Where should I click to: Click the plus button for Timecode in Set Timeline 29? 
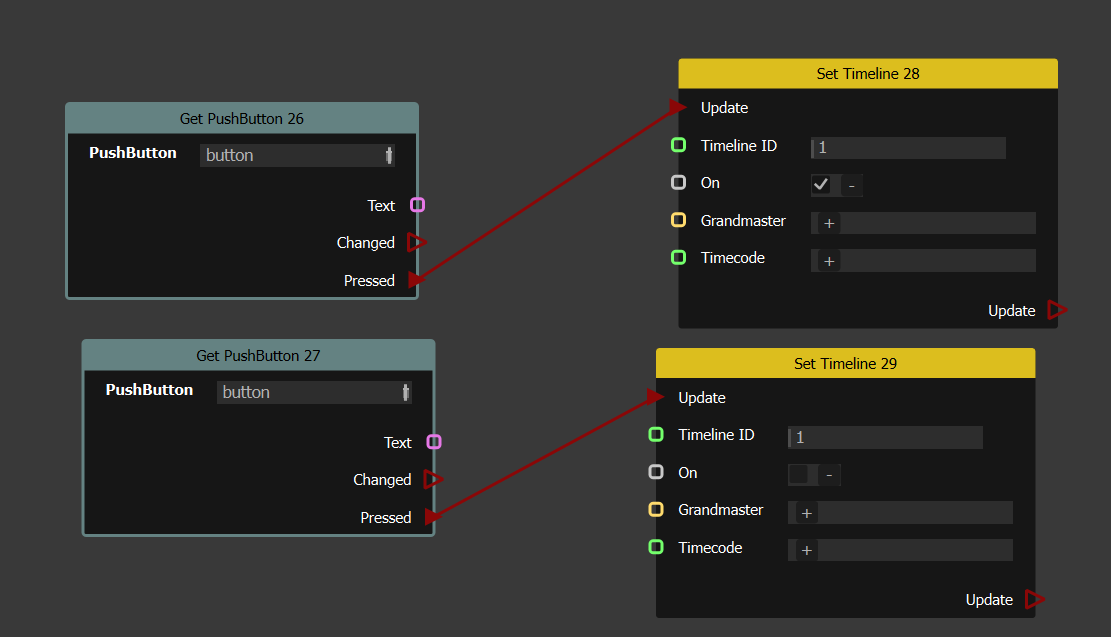tap(806, 550)
